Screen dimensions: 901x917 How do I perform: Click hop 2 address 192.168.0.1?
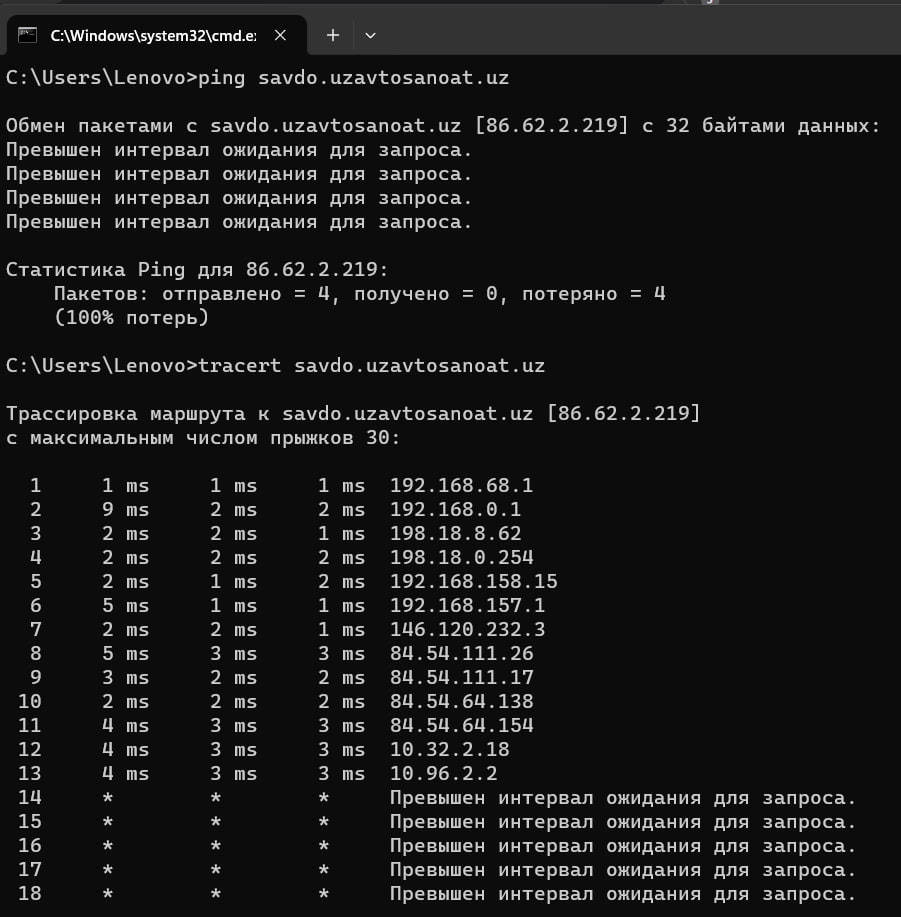pos(455,510)
